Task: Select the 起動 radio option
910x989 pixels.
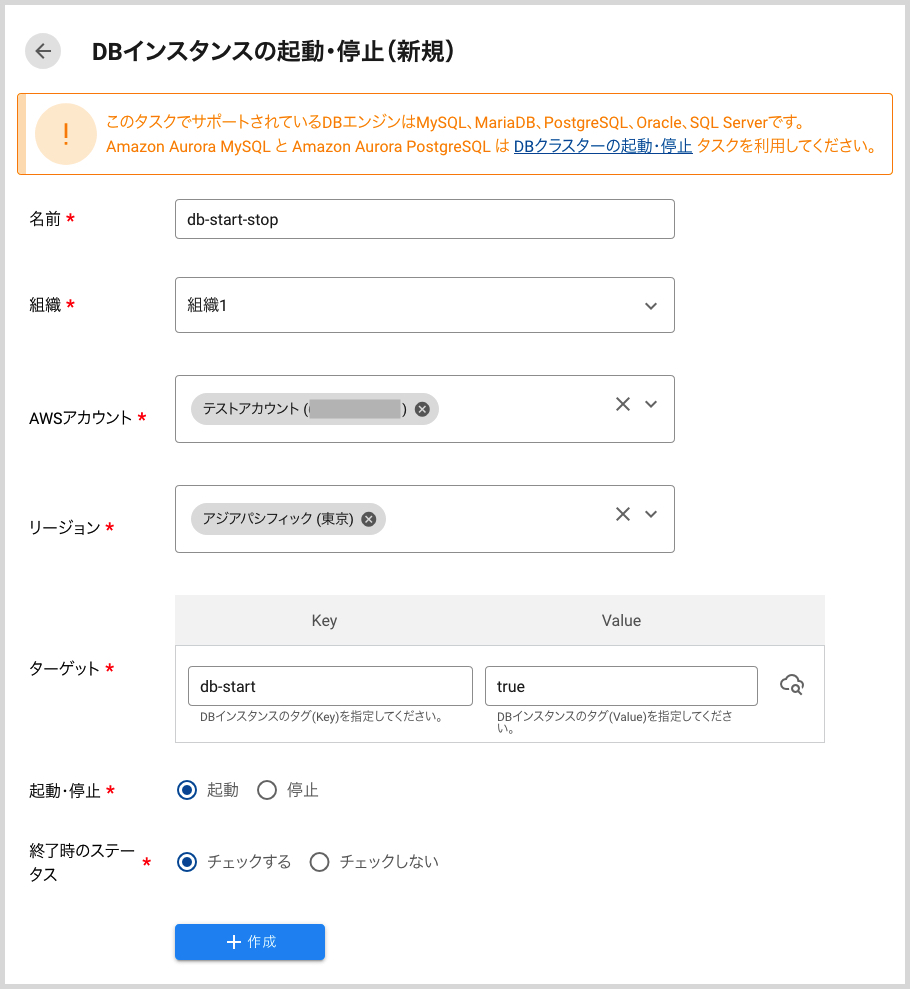Action: [186, 790]
